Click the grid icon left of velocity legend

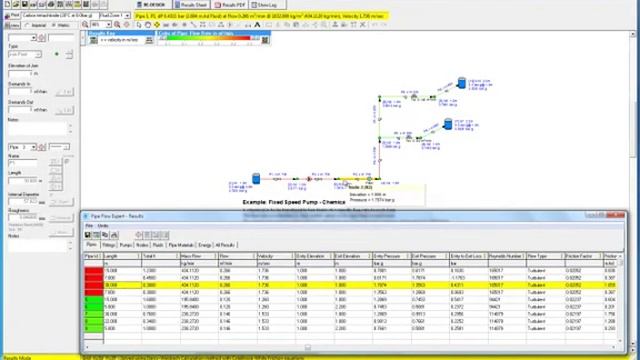point(93,40)
